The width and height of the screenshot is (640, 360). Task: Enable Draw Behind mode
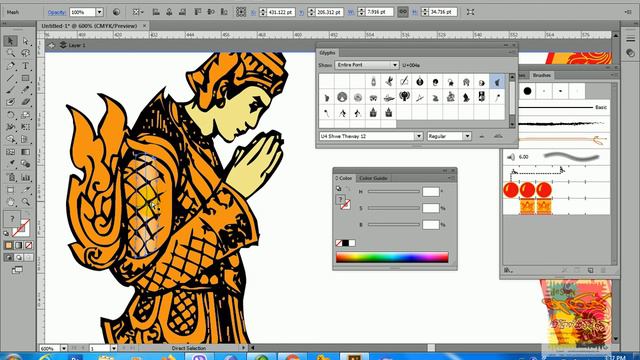tap(18, 258)
